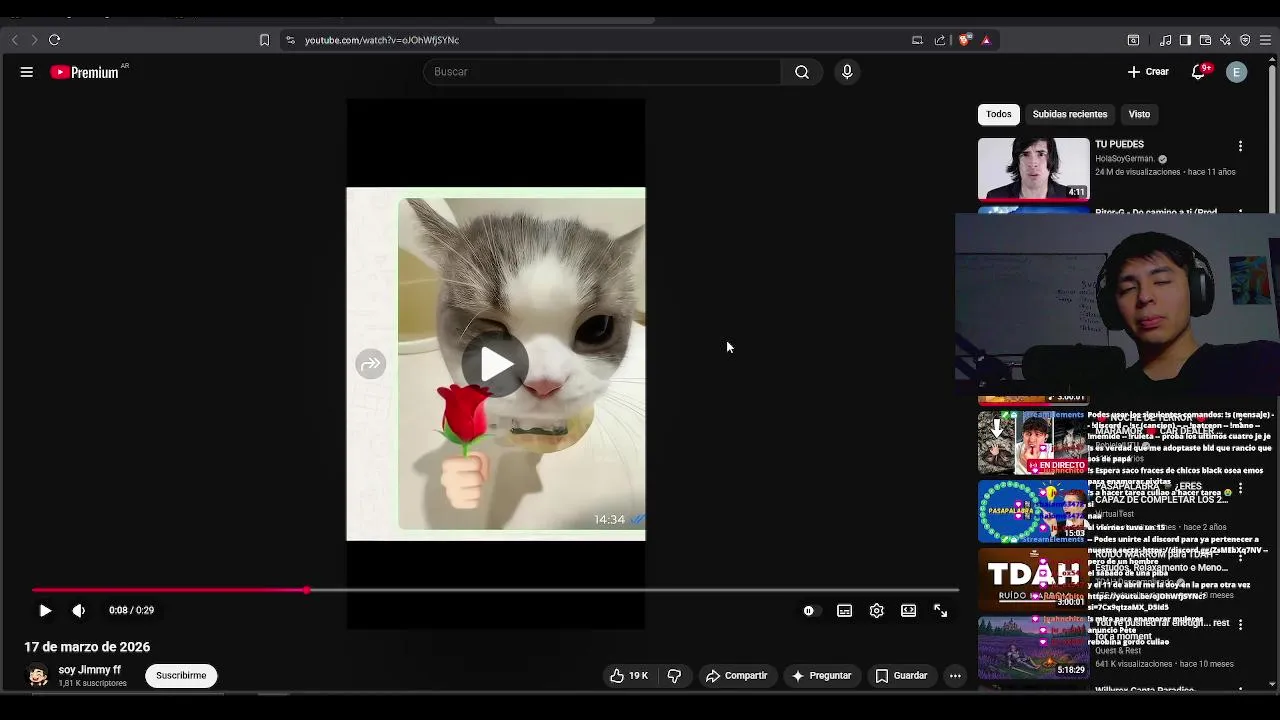Open options menu for TU PUEDES video
The image size is (1280, 720).
click(x=1240, y=146)
